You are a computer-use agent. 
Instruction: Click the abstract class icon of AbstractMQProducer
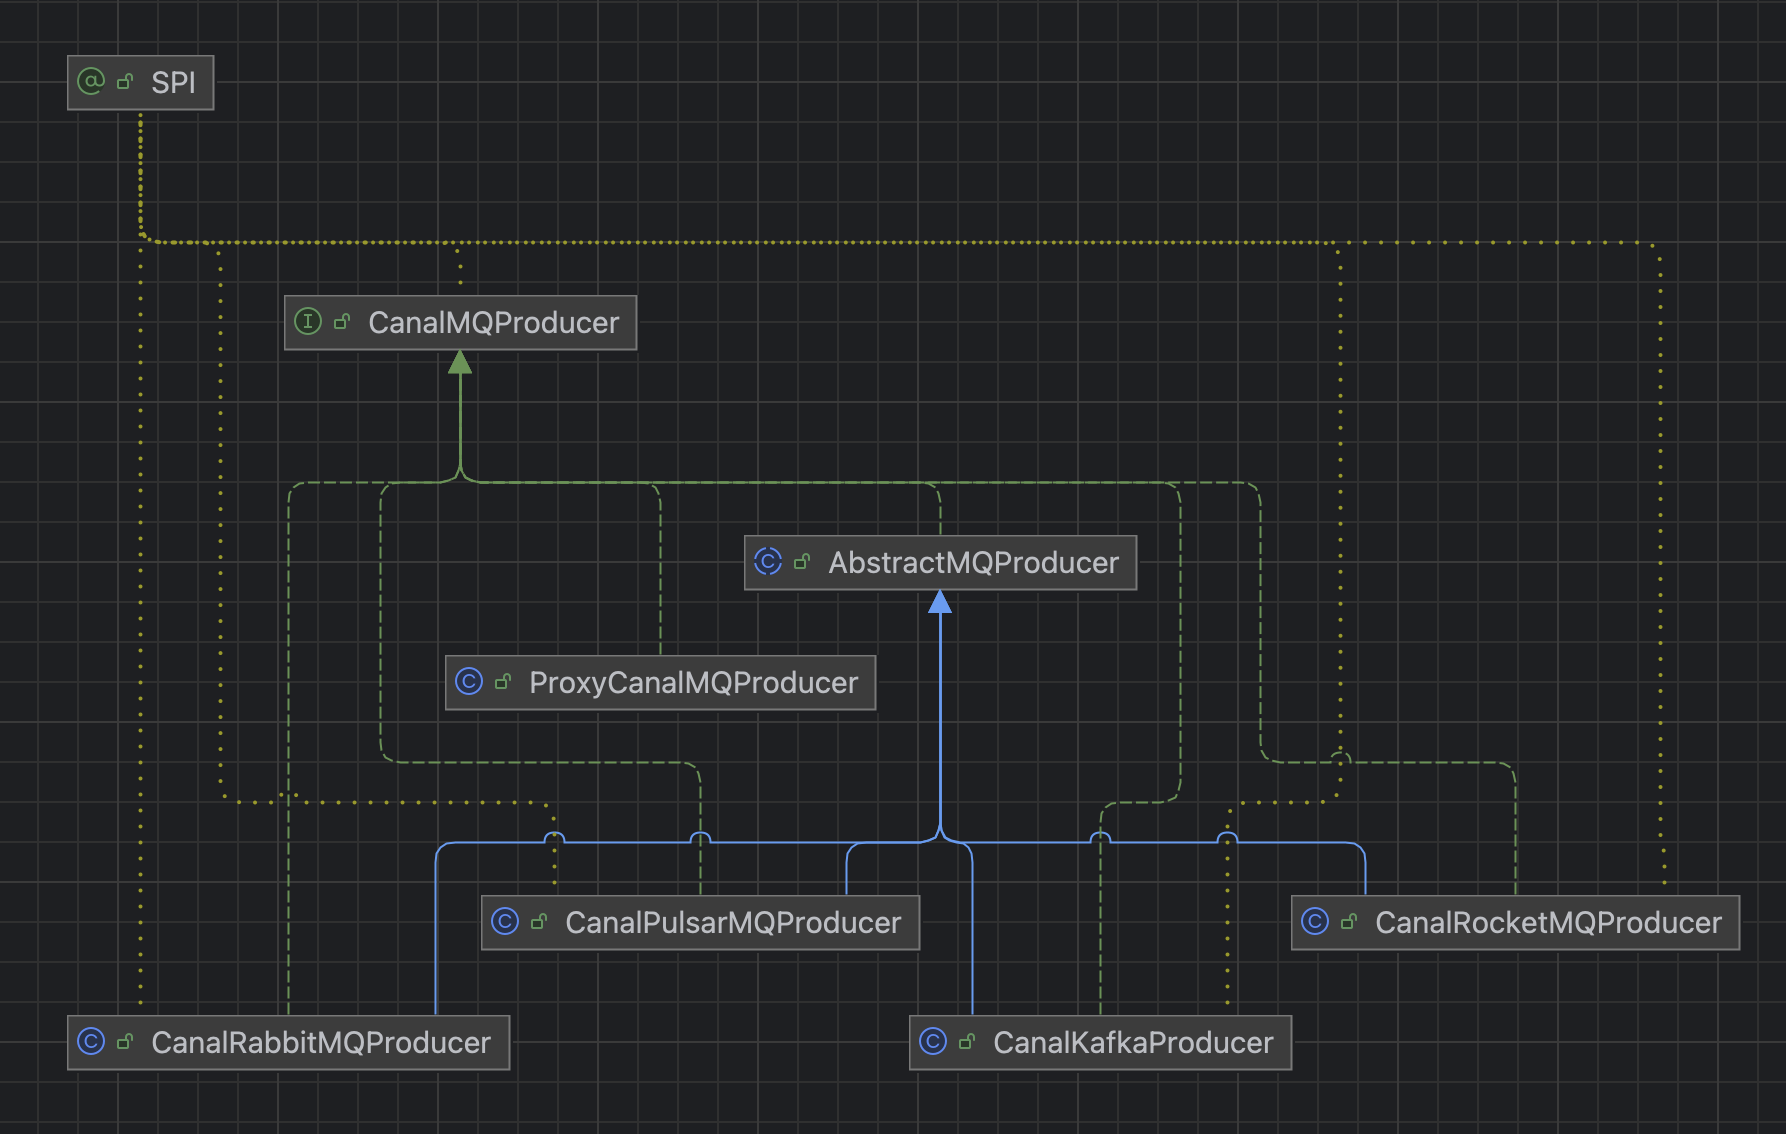point(768,561)
